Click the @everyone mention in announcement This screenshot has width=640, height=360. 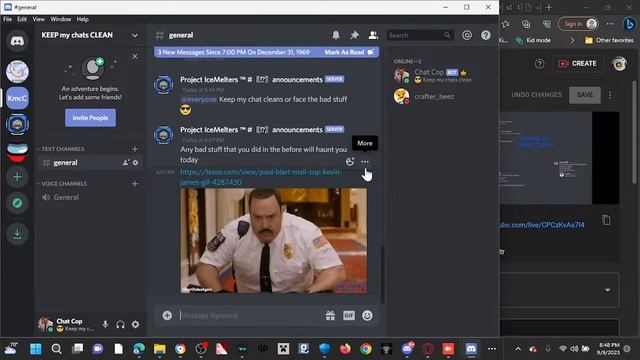tap(199, 99)
